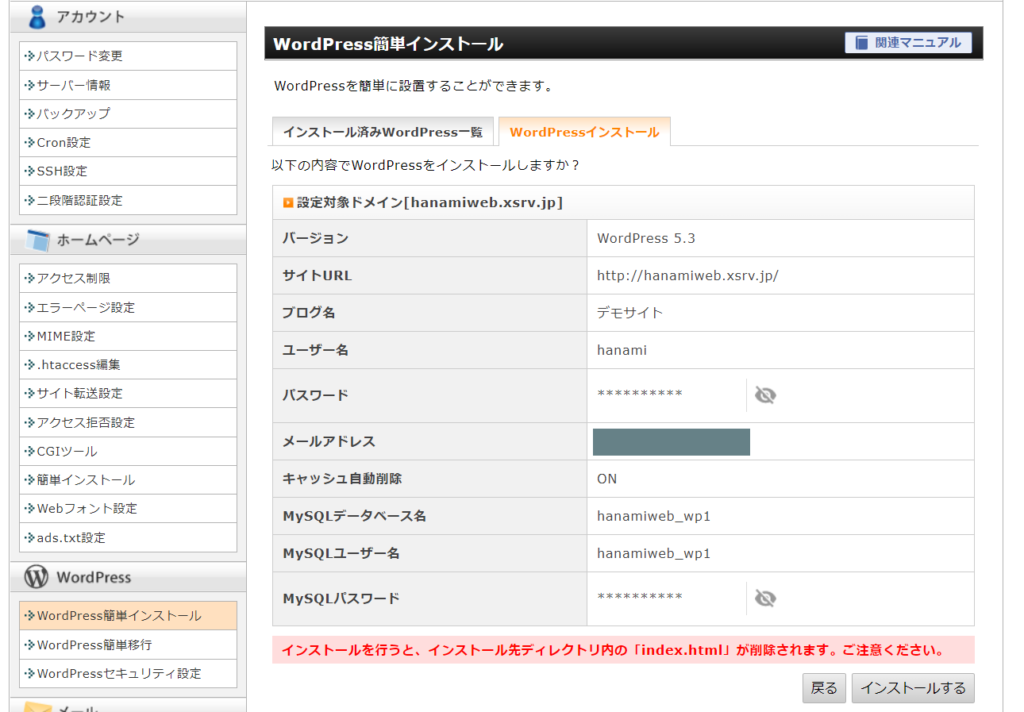Reveal the MySQL password with the eye icon

click(765, 598)
